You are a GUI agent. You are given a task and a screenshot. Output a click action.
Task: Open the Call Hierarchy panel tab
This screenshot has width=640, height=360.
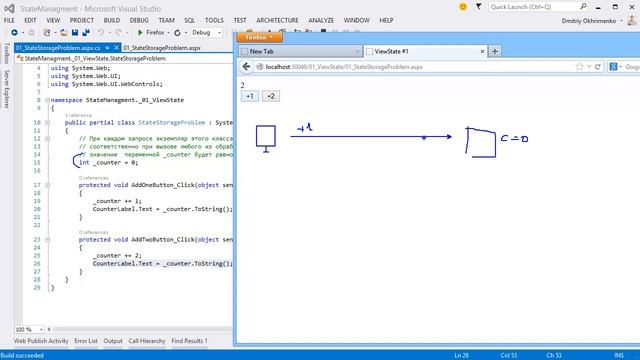pos(147,341)
